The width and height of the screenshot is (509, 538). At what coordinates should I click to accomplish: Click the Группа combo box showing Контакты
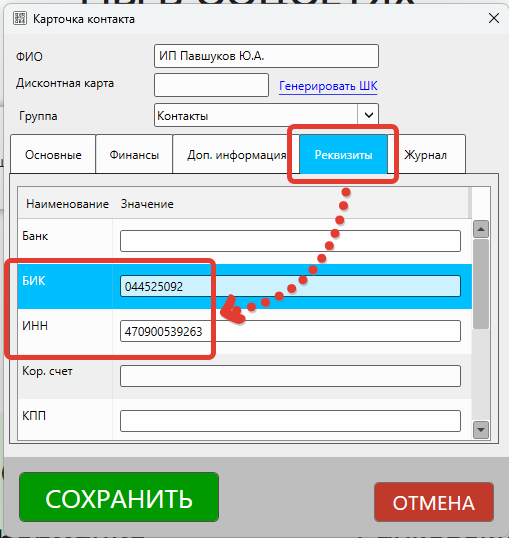tap(266, 115)
